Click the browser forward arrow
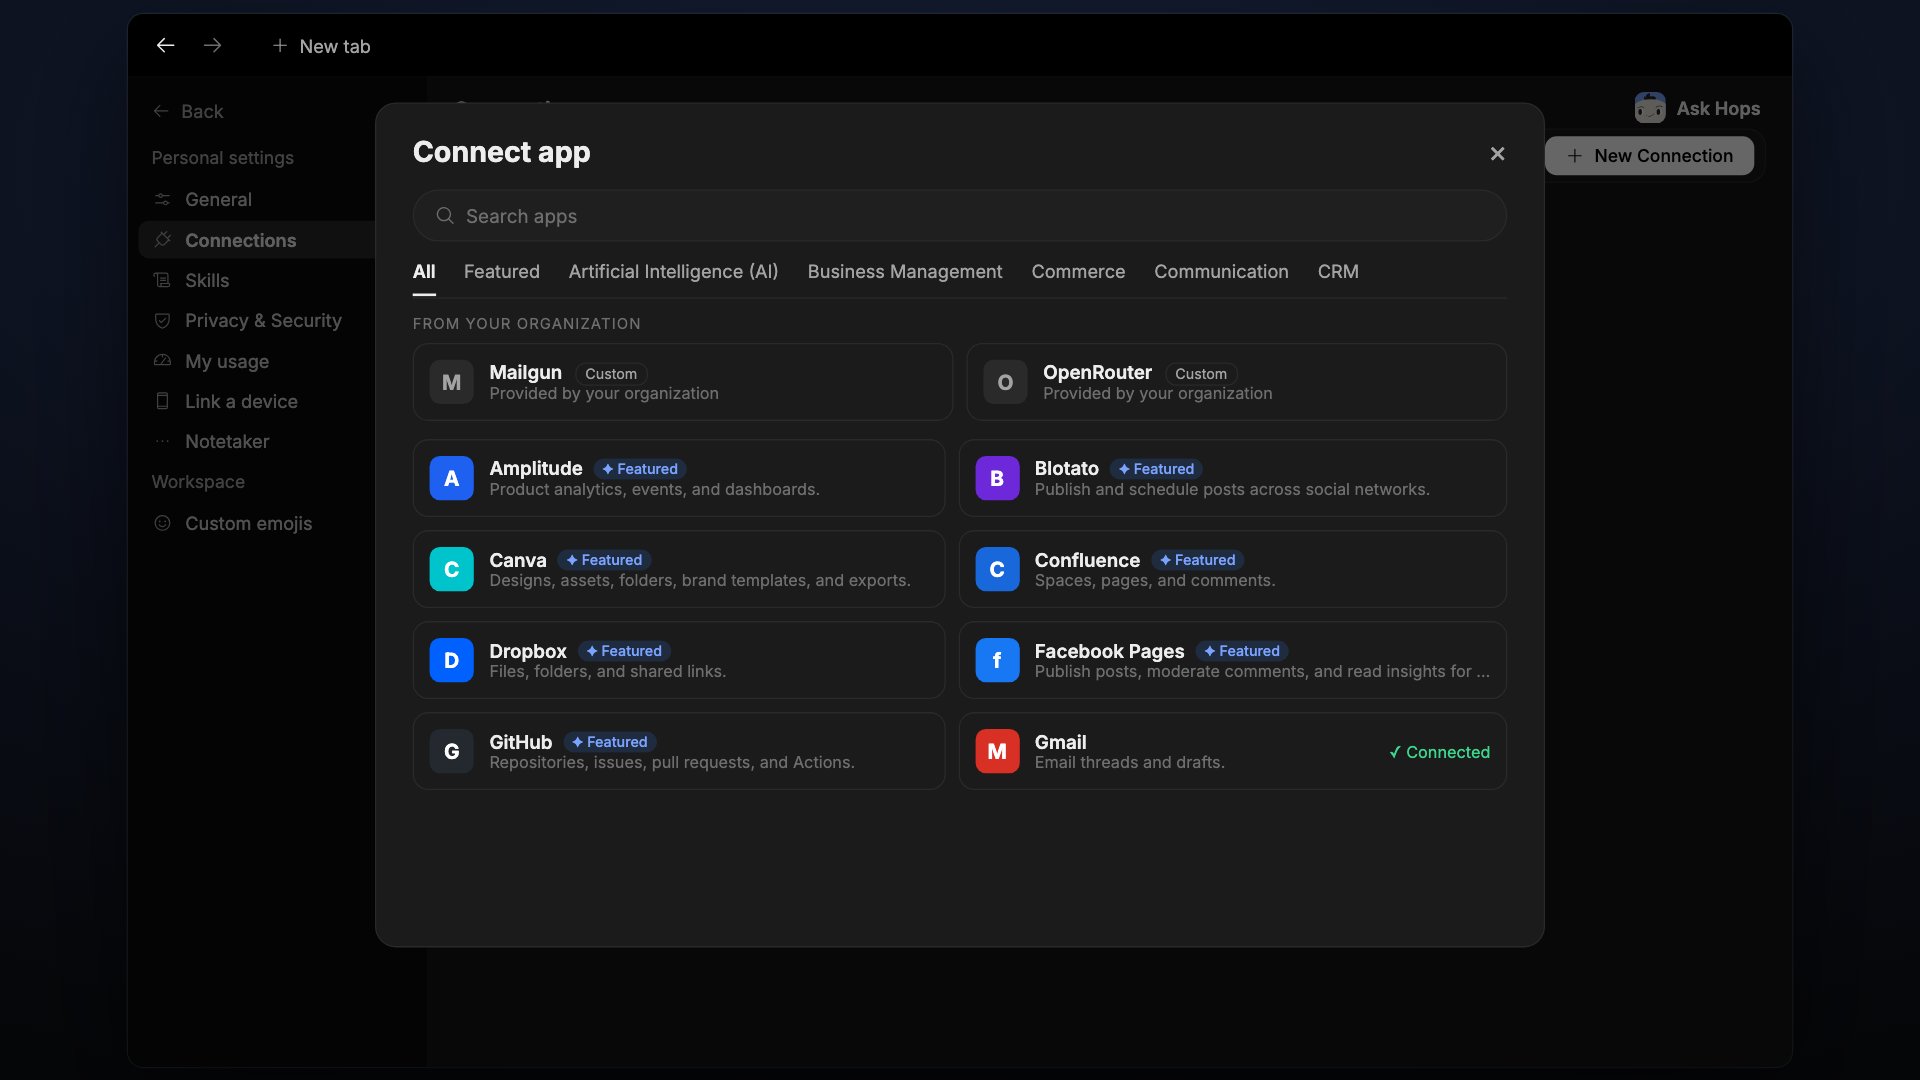The width and height of the screenshot is (1920, 1080). [x=212, y=45]
